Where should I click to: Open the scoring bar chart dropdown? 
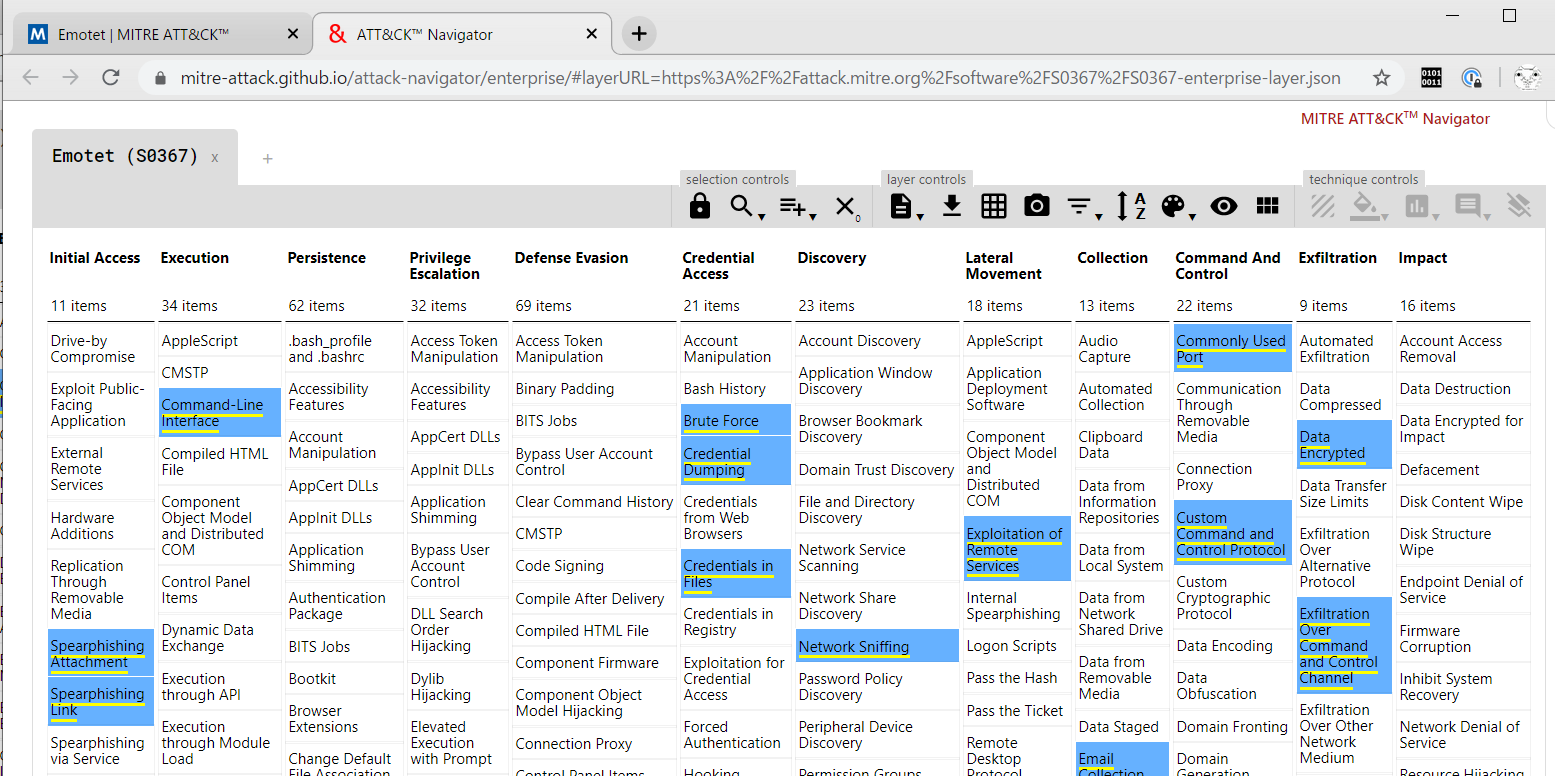pos(1420,206)
